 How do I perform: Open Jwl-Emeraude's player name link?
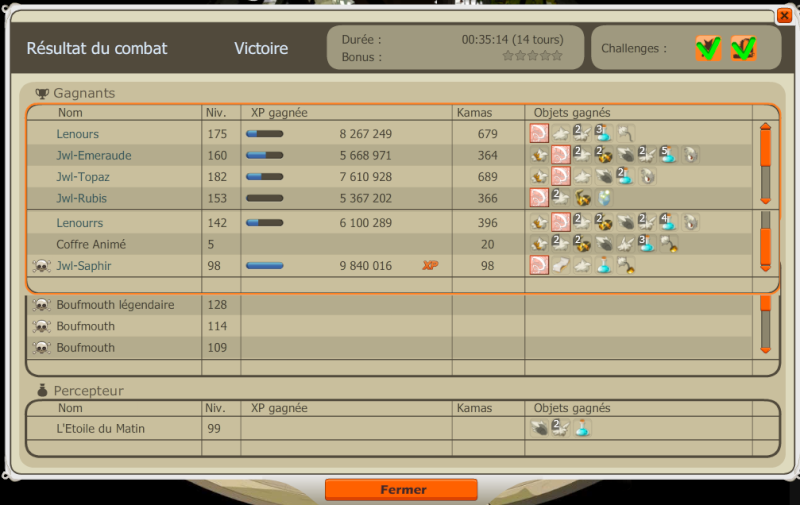tap(94, 156)
